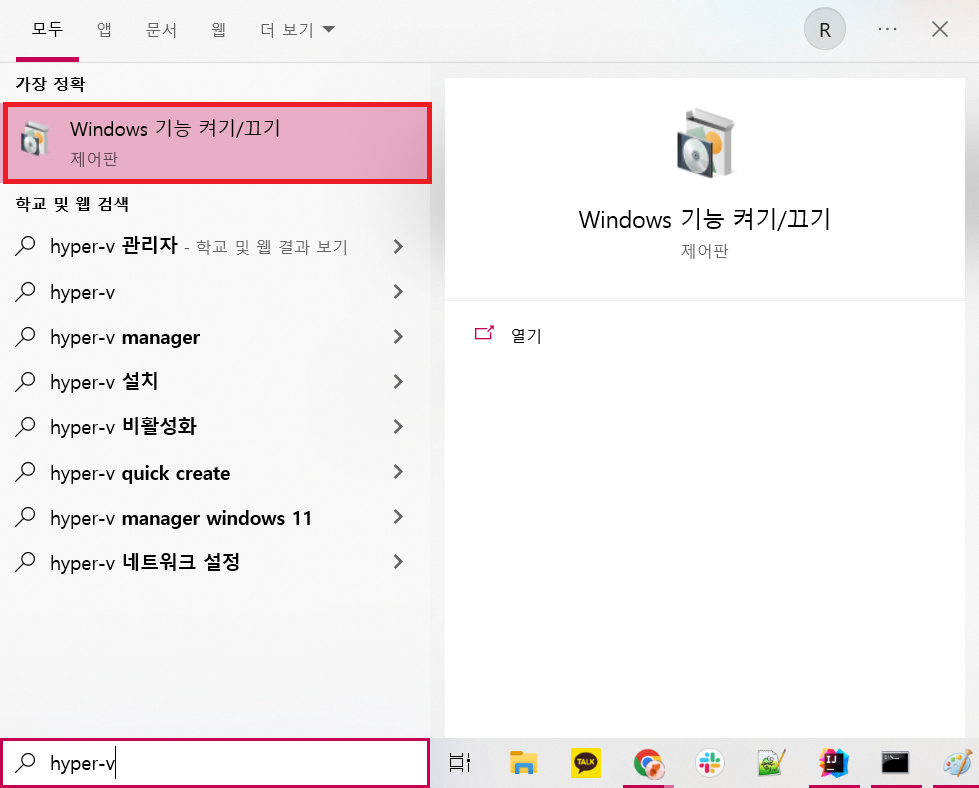Viewport: 979px width, 788px height.
Task: Open Slack from the taskbar
Action: (x=710, y=762)
